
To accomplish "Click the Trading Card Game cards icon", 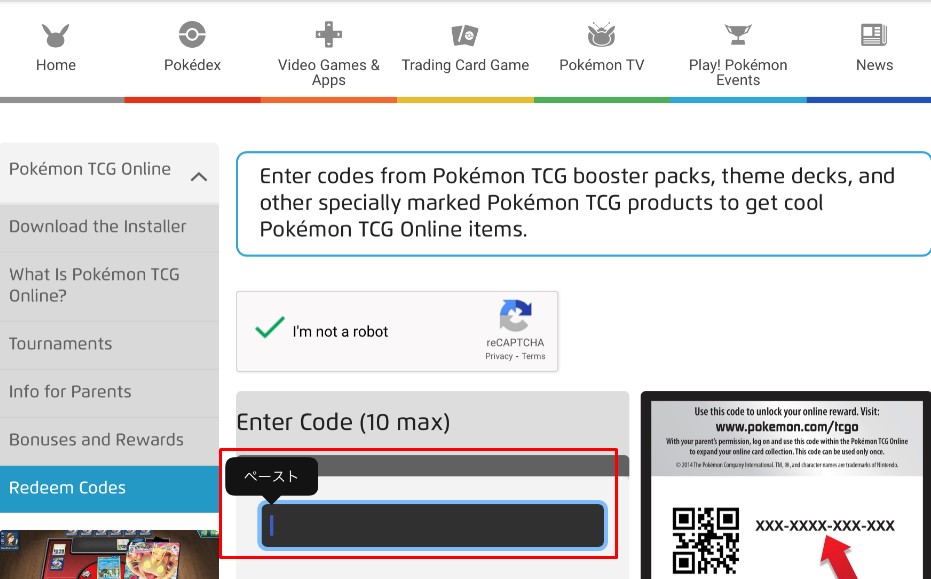I will point(465,35).
